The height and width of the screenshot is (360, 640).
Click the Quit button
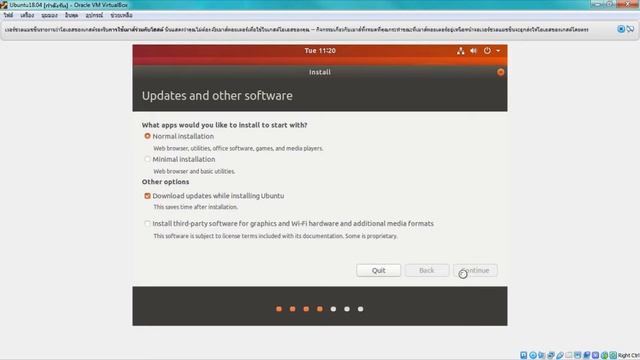point(378,270)
